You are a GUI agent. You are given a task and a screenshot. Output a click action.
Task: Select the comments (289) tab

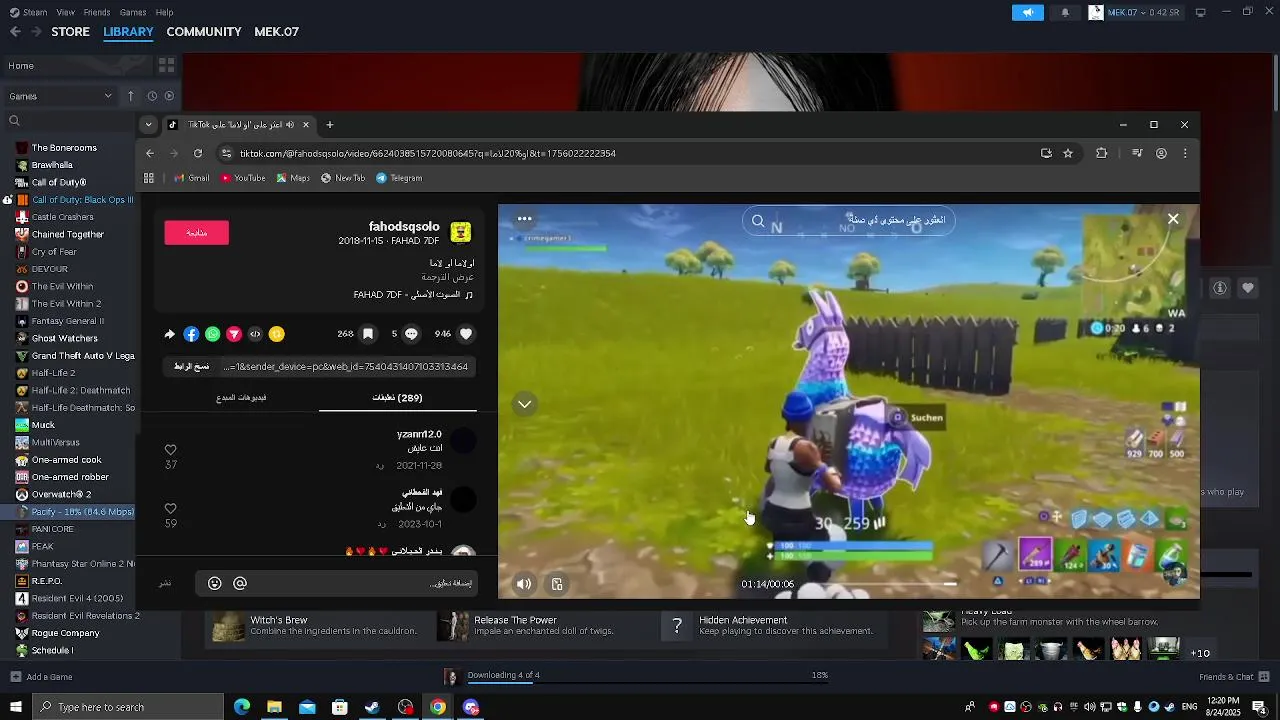coord(397,398)
